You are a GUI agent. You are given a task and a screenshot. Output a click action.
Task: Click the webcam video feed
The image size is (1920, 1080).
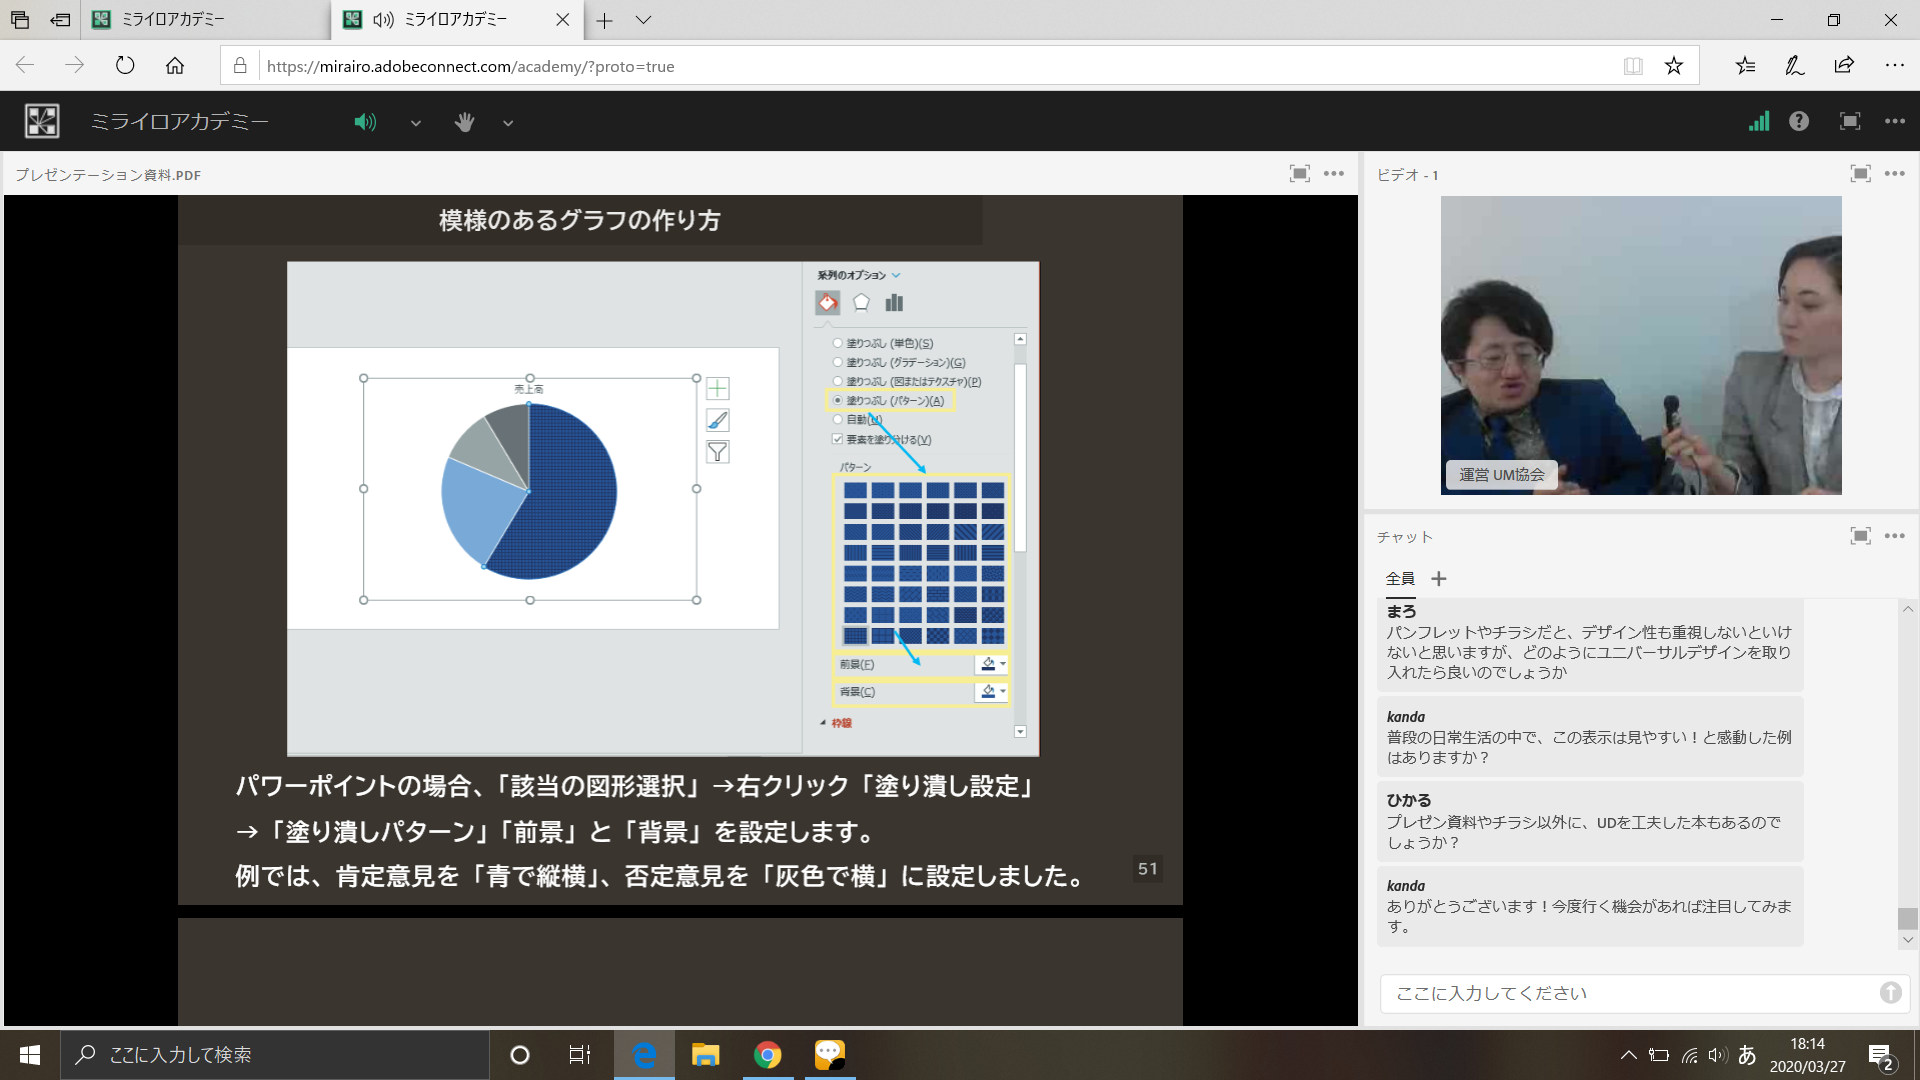(x=1641, y=345)
